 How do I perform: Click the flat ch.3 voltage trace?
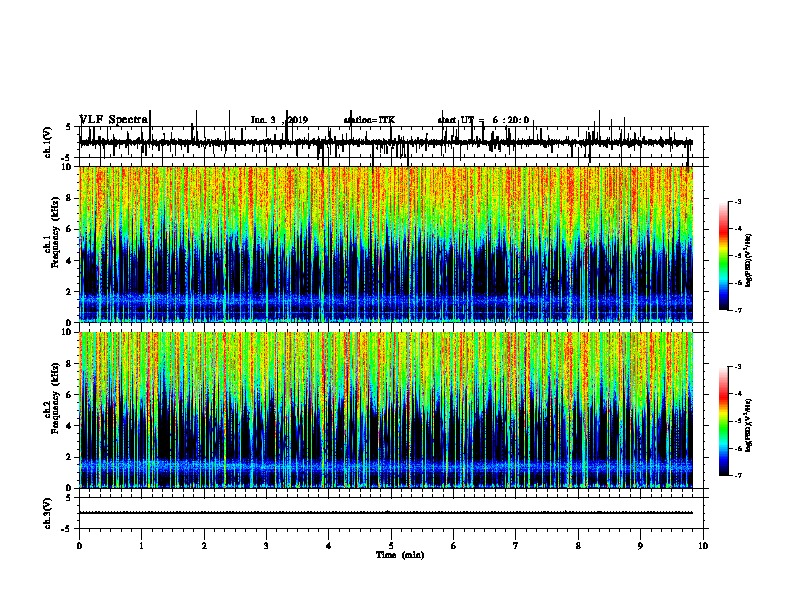(x=386, y=513)
